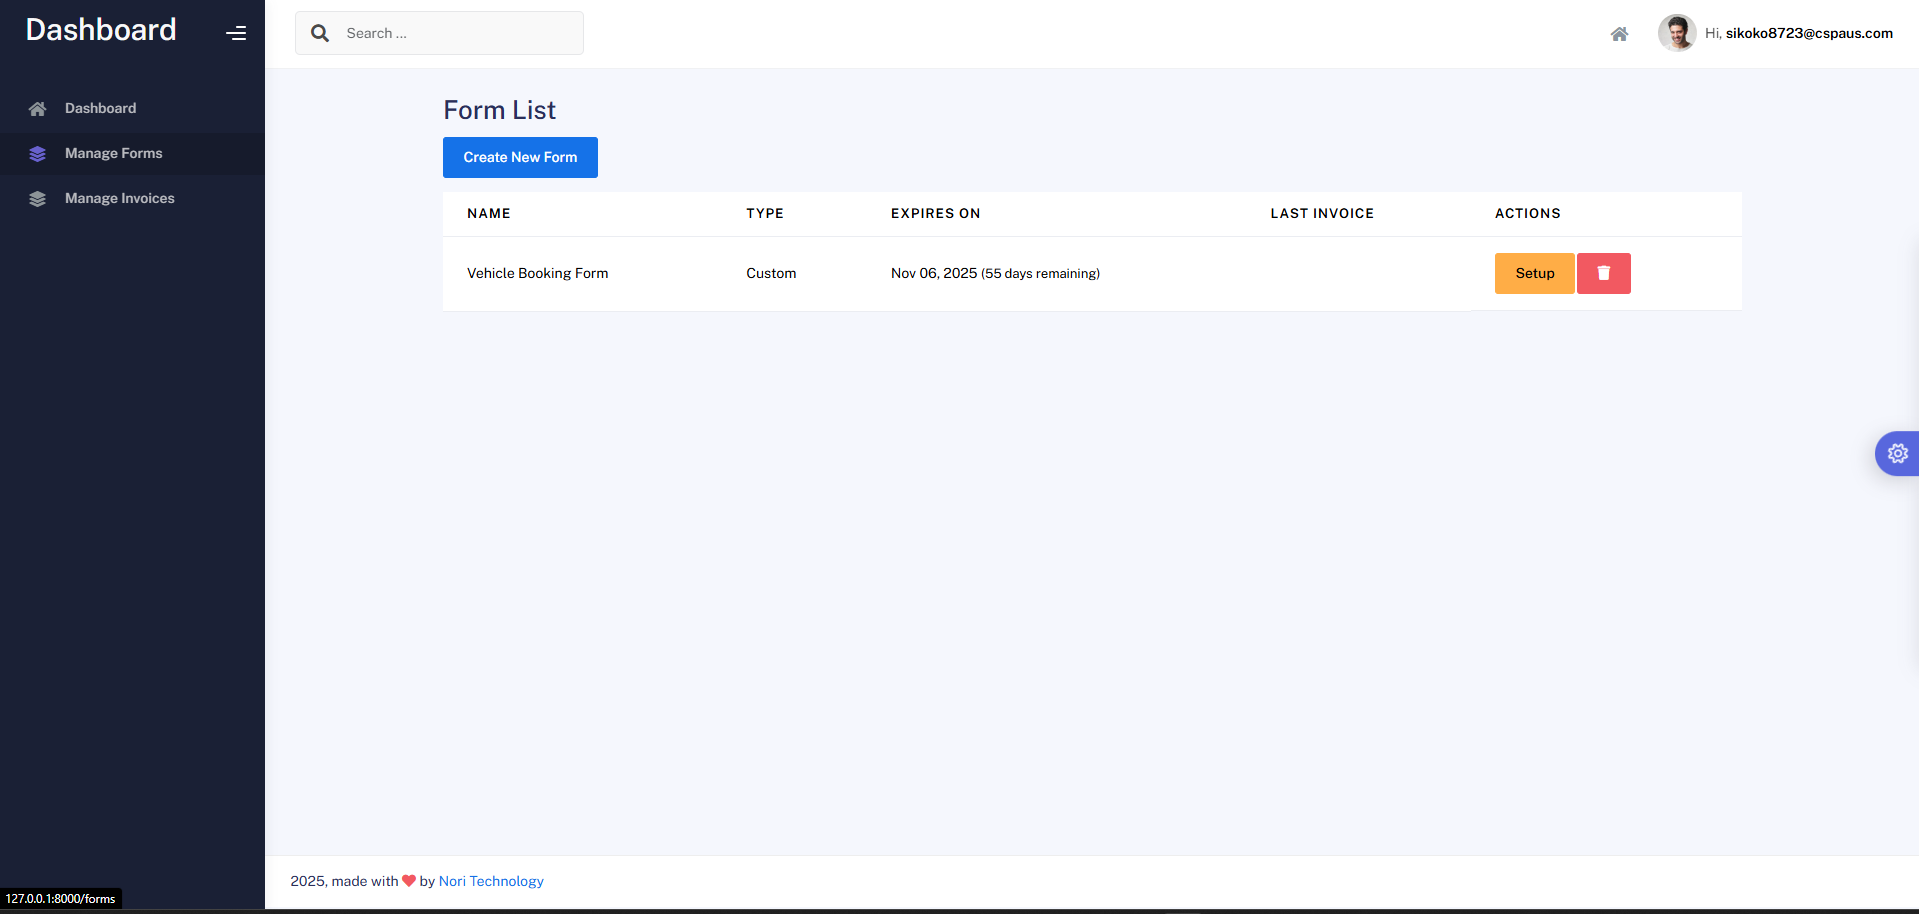Click the layers icon beside Manage Forms

coord(38,154)
